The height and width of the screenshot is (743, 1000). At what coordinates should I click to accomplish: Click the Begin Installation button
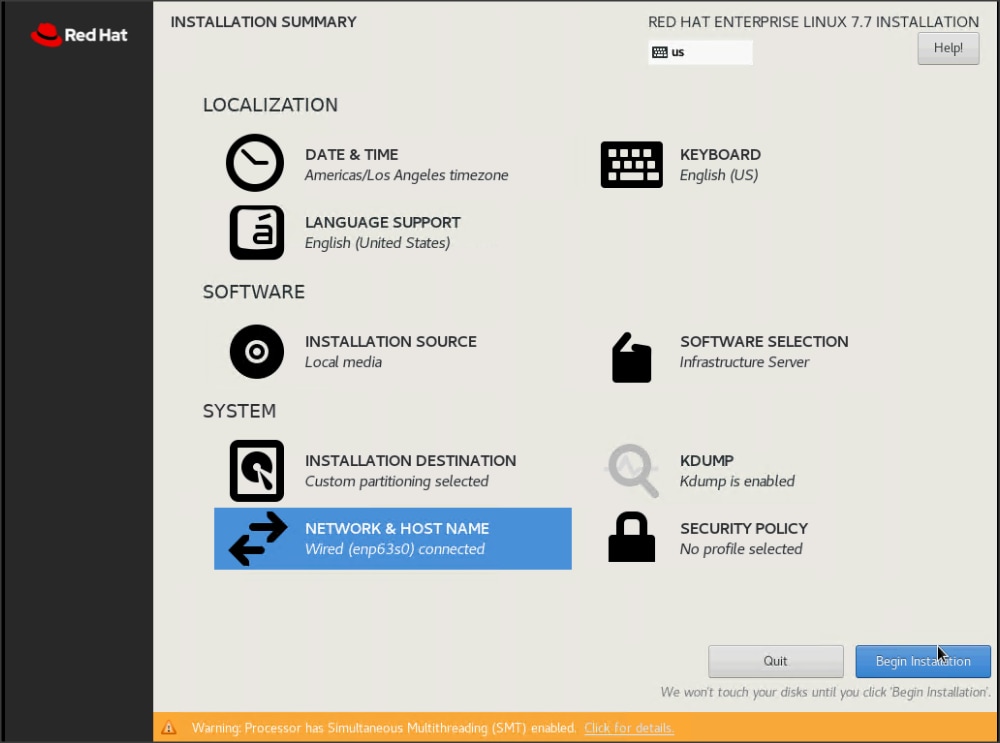[x=923, y=661]
